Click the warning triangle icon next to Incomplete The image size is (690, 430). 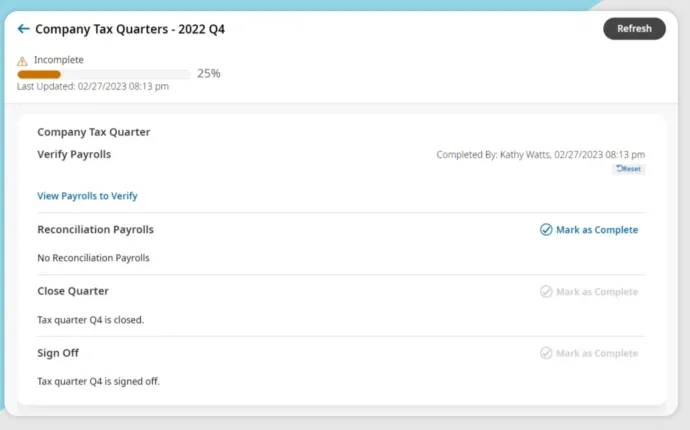(x=23, y=61)
